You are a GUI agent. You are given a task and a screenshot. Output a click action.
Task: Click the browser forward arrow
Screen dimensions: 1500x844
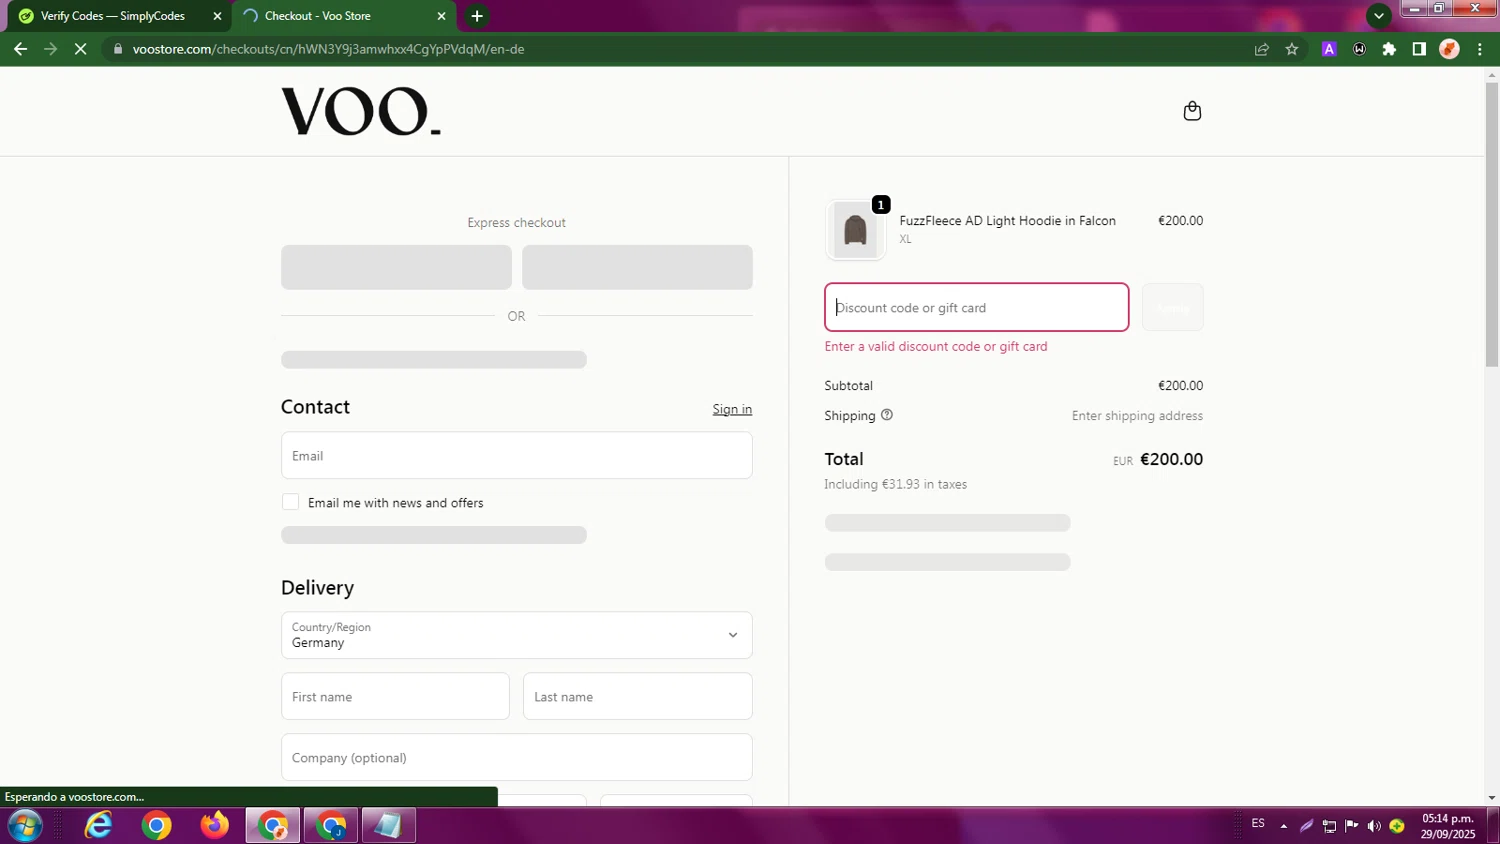click(x=50, y=49)
